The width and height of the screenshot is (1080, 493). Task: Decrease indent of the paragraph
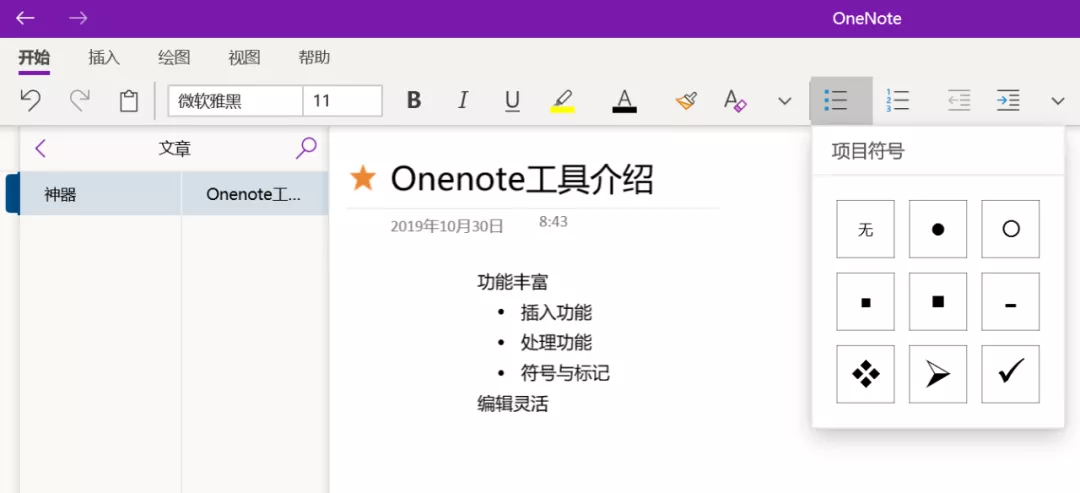click(959, 101)
